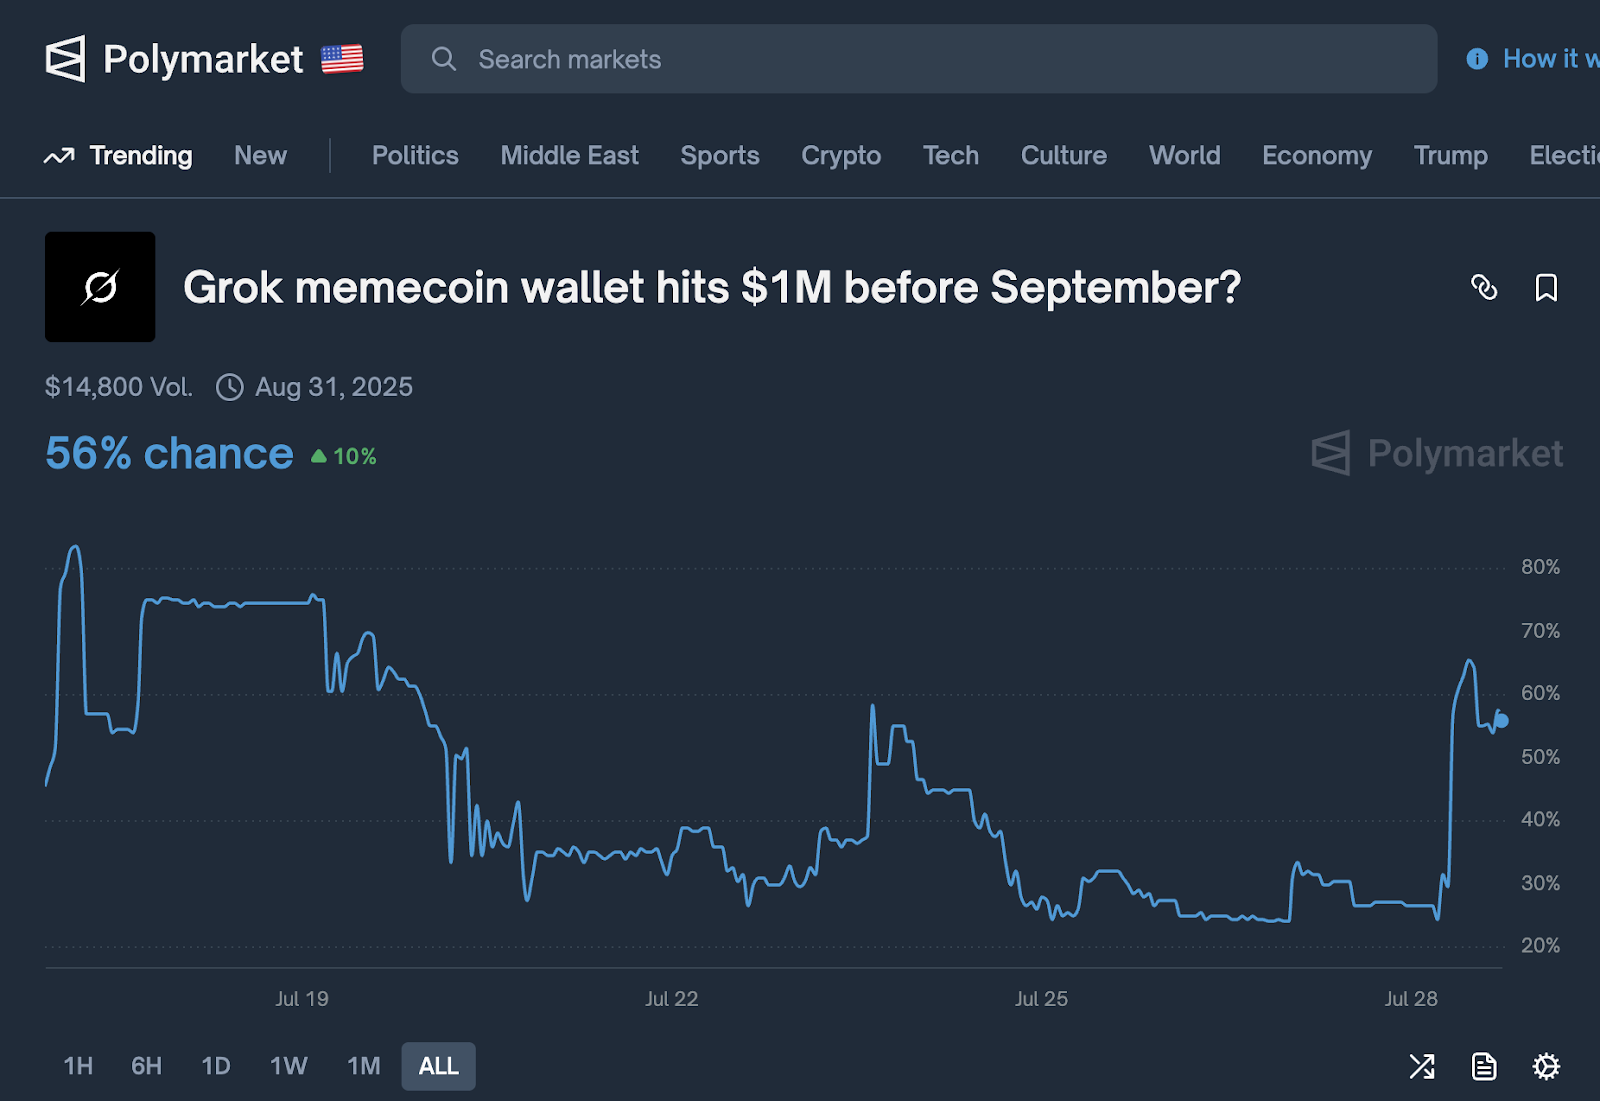Switch the chart to 1W view
Image resolution: width=1600 pixels, height=1101 pixels.
pos(288,1066)
